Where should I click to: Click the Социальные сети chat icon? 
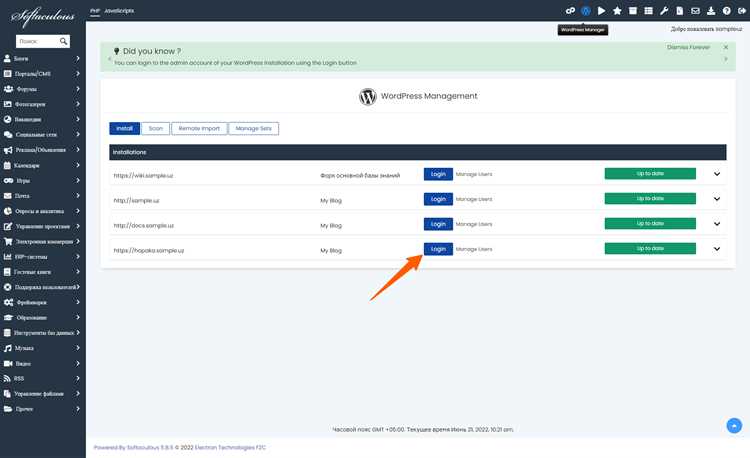tap(8, 134)
